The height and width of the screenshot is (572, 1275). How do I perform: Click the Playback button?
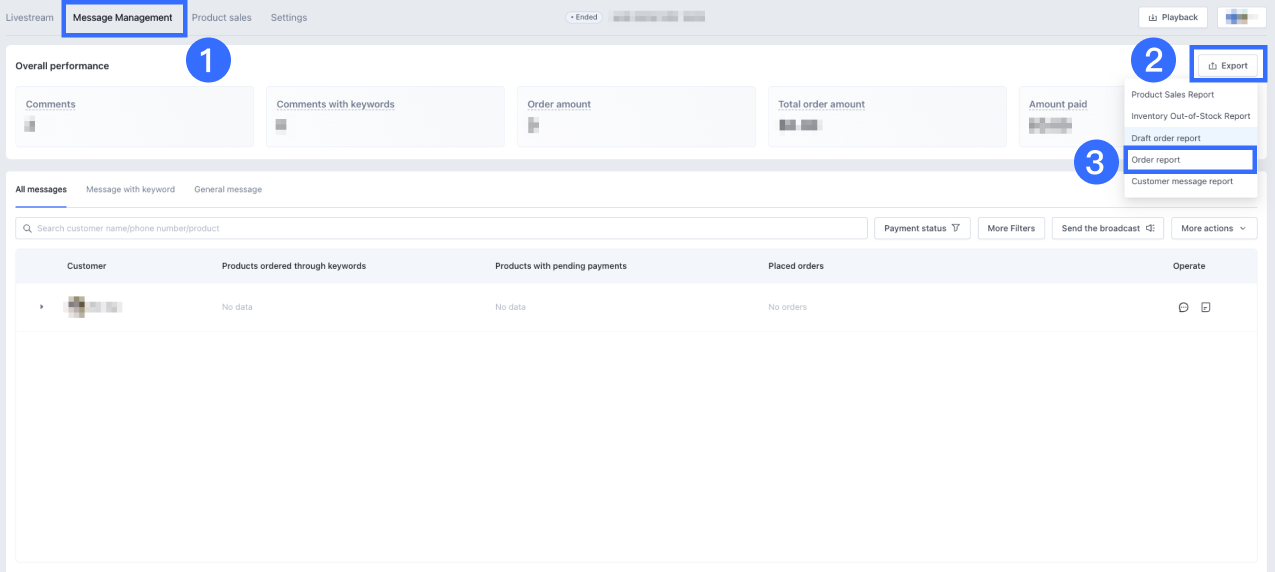(x=1172, y=17)
